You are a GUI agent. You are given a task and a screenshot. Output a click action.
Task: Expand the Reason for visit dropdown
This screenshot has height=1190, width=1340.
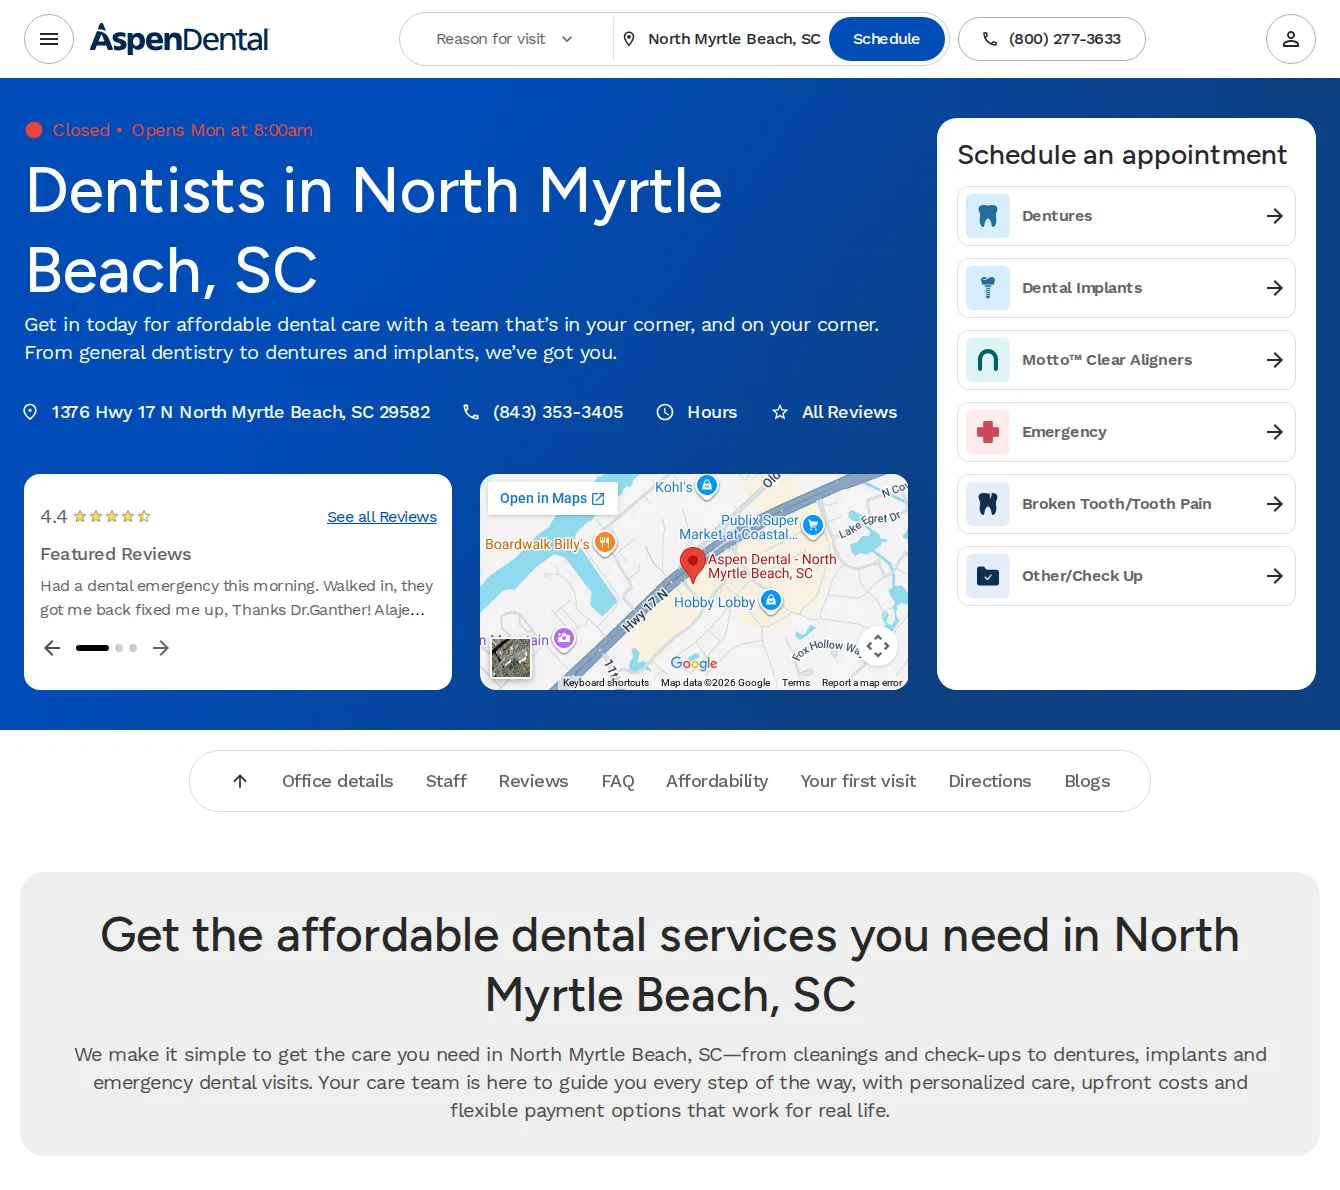[506, 39]
